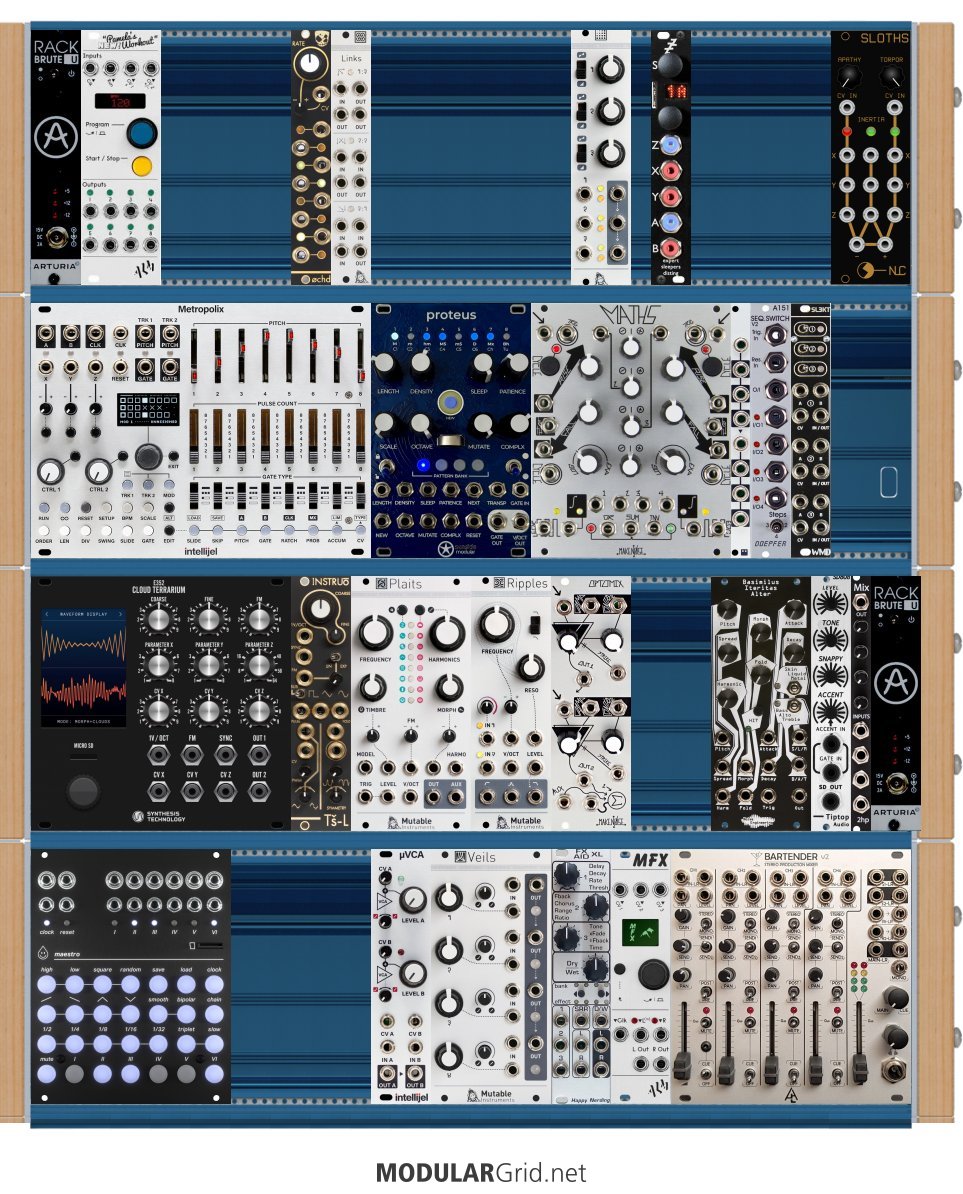Click the HARMONICS knob on Plaits
The image size is (963, 1194).
(445, 632)
